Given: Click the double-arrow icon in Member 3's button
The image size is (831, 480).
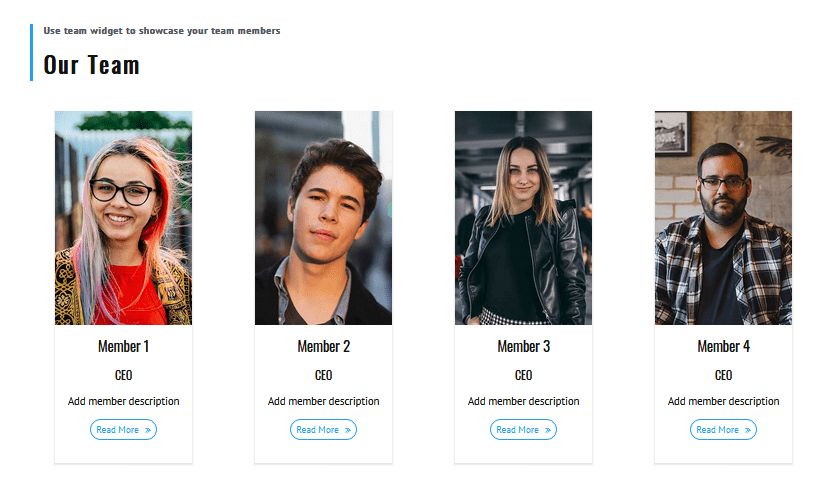Looking at the screenshot, I should coord(547,430).
